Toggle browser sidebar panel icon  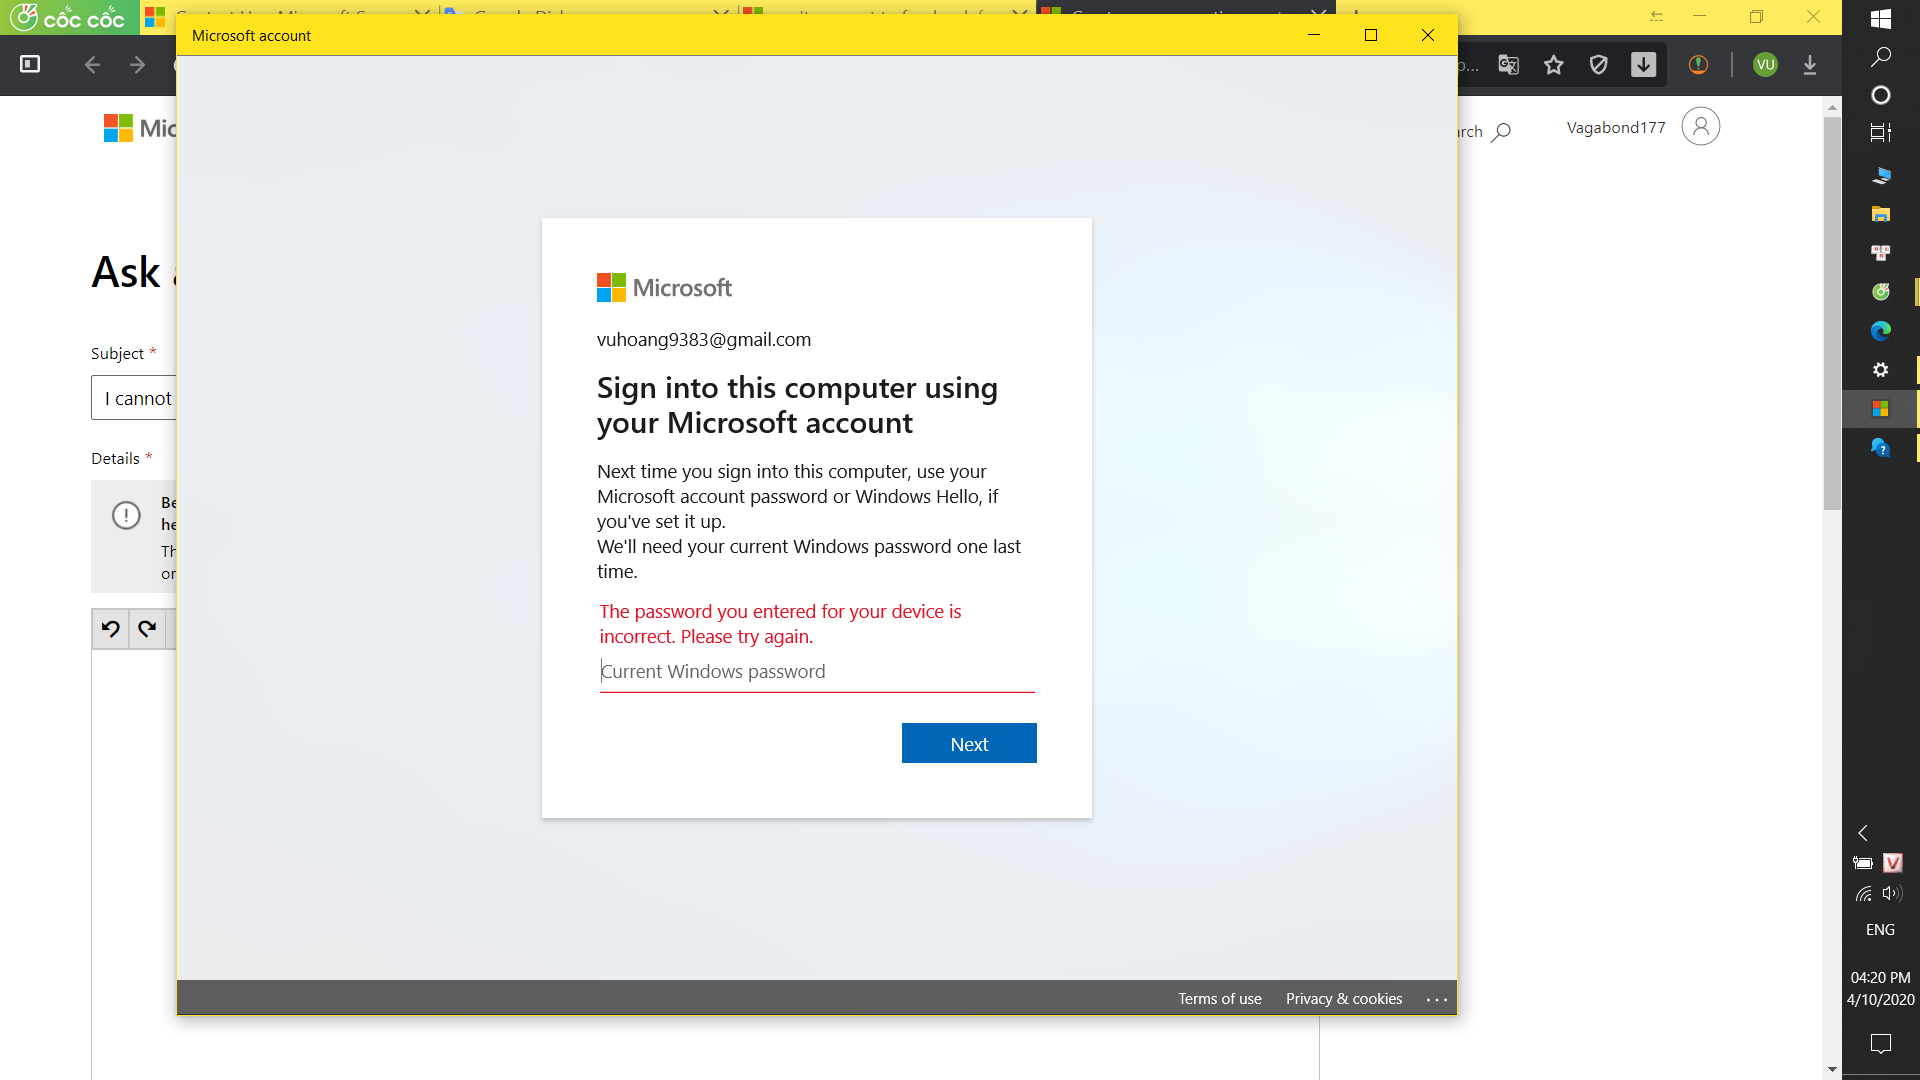click(x=30, y=64)
